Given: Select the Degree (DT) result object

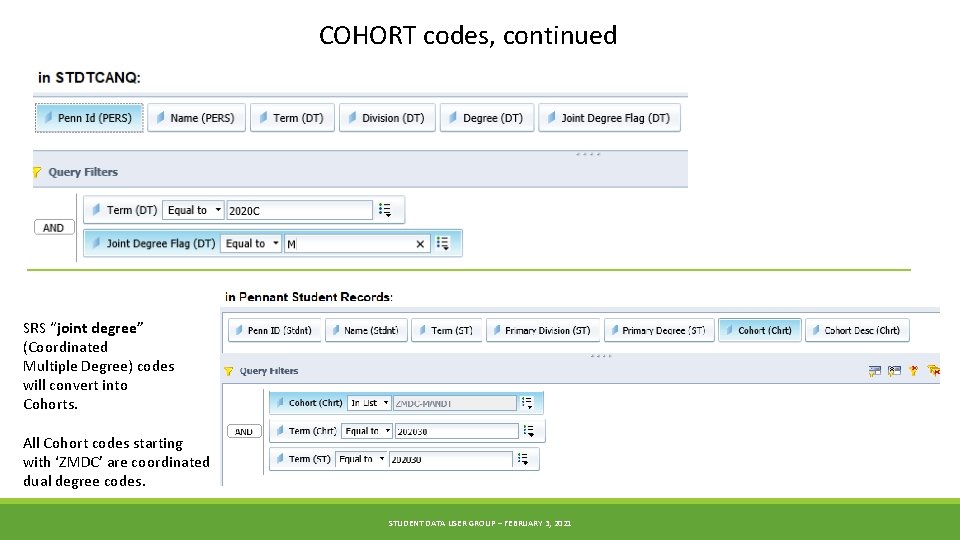Looking at the screenshot, I should pos(487,118).
